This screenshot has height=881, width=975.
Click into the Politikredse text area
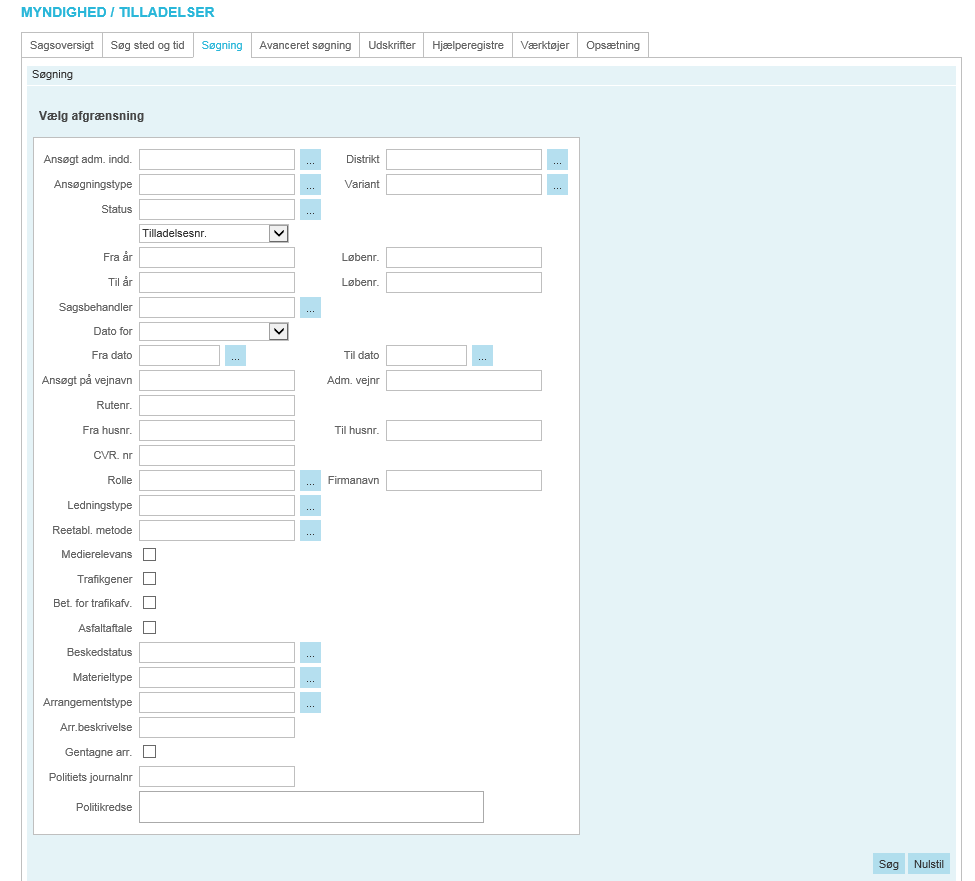311,807
